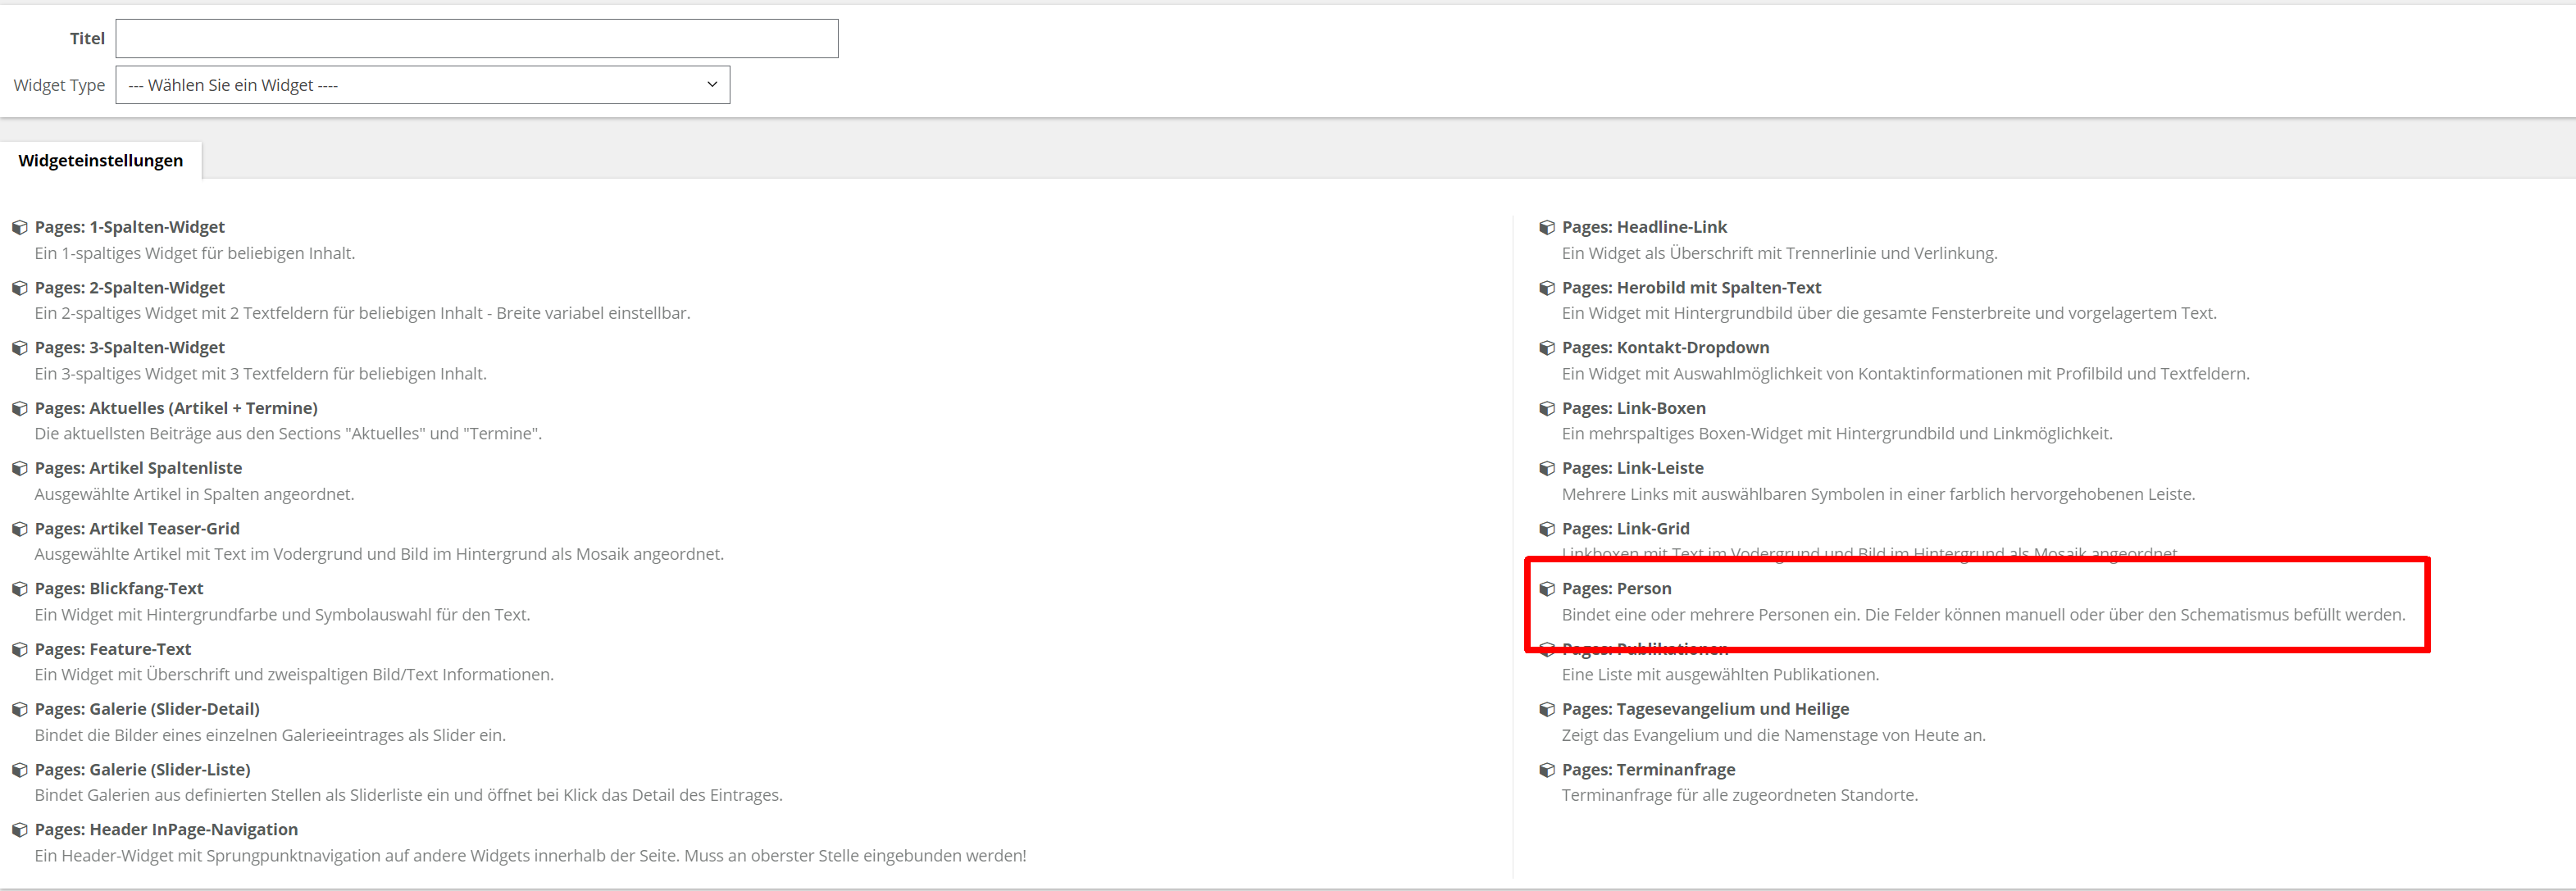Click cube icon beside Terminanfrage
This screenshot has width=2576, height=891.
pos(1546,770)
